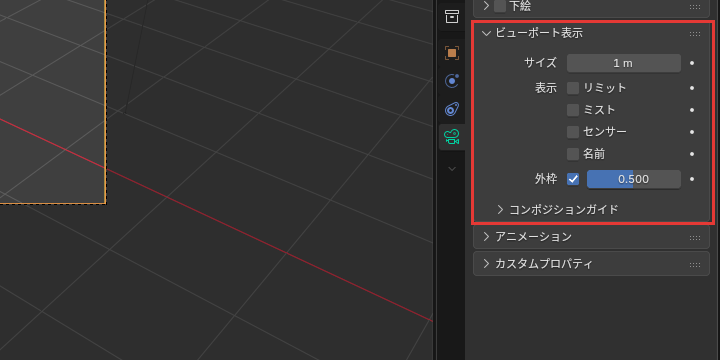The height and width of the screenshot is (360, 720).
Task: Click the サイズ field showing 1 m
Action: tap(624, 63)
